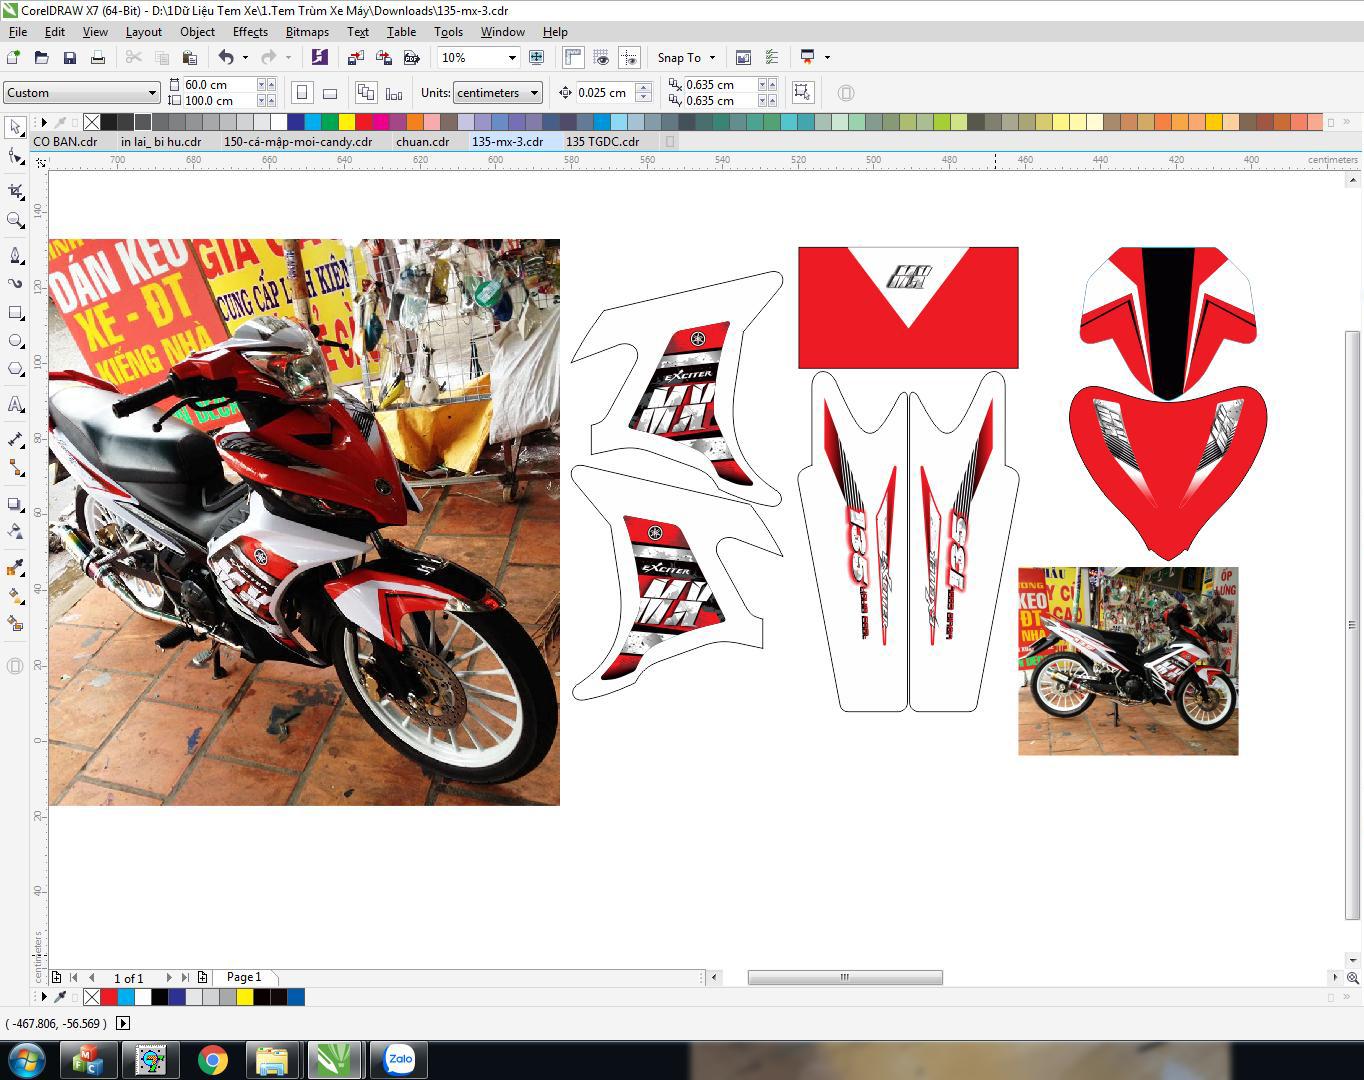Toggle grid display
1364x1080 pixels.
coord(601,58)
